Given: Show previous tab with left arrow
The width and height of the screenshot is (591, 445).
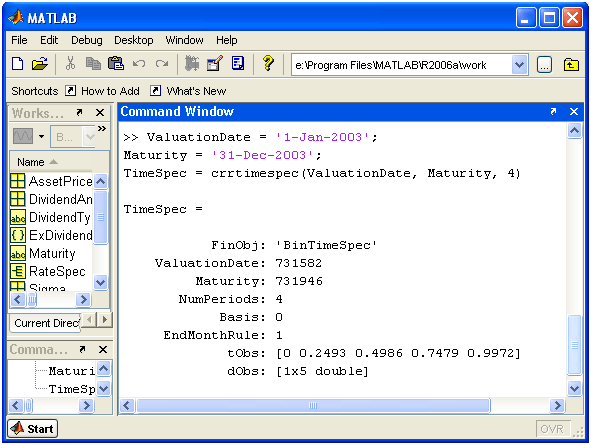Looking at the screenshot, I should (89, 320).
